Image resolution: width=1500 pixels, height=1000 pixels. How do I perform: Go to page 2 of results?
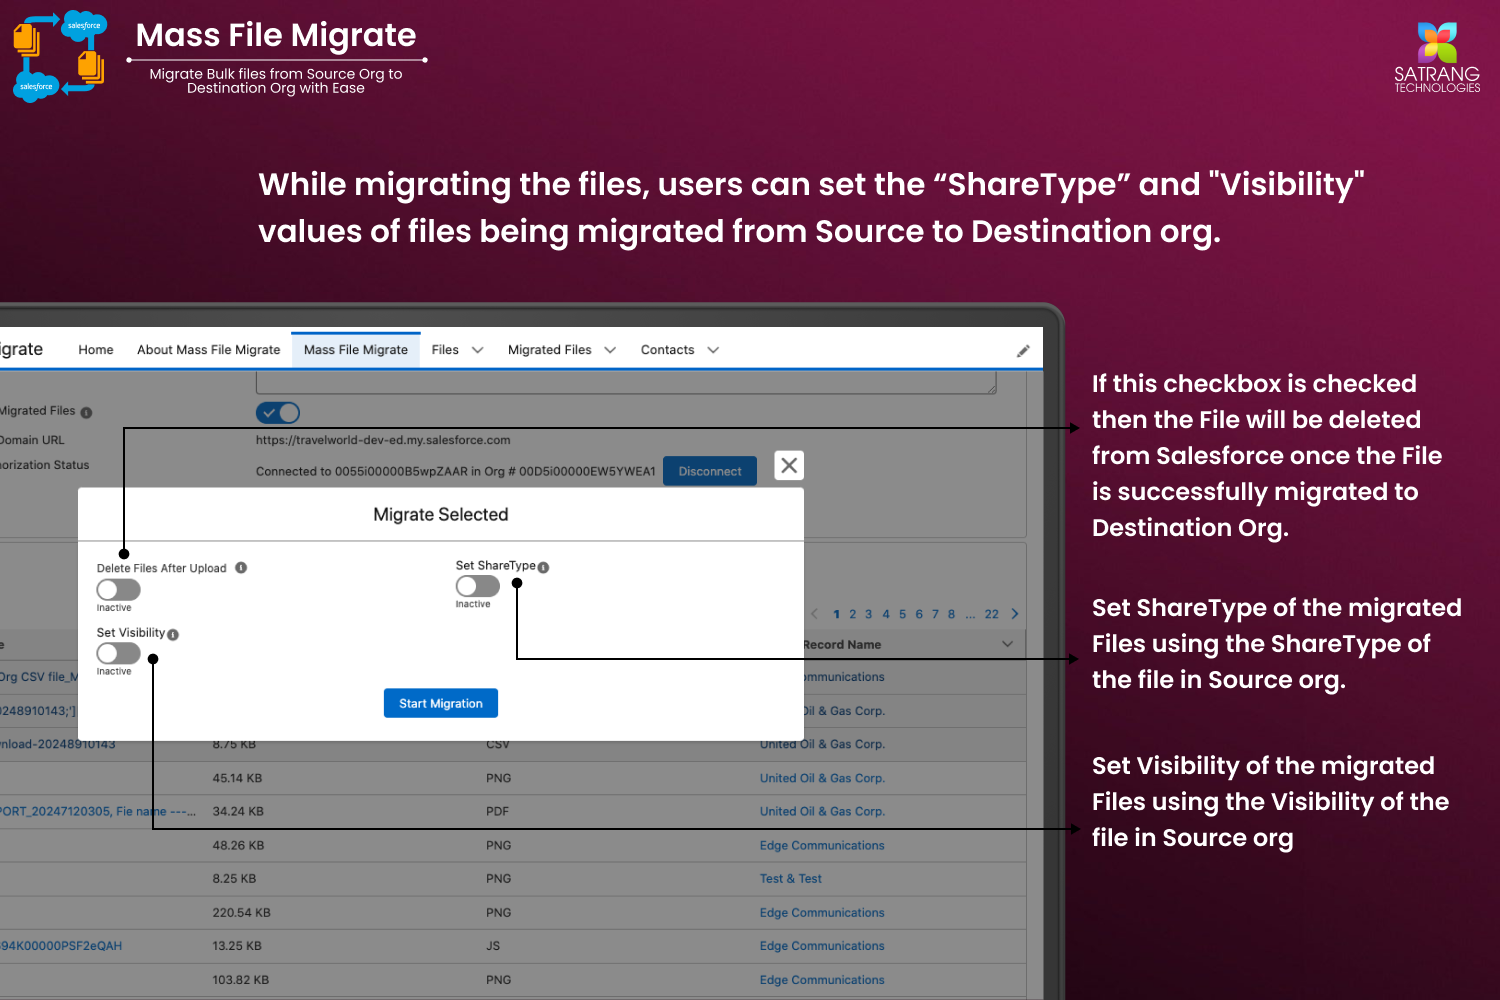point(853,614)
